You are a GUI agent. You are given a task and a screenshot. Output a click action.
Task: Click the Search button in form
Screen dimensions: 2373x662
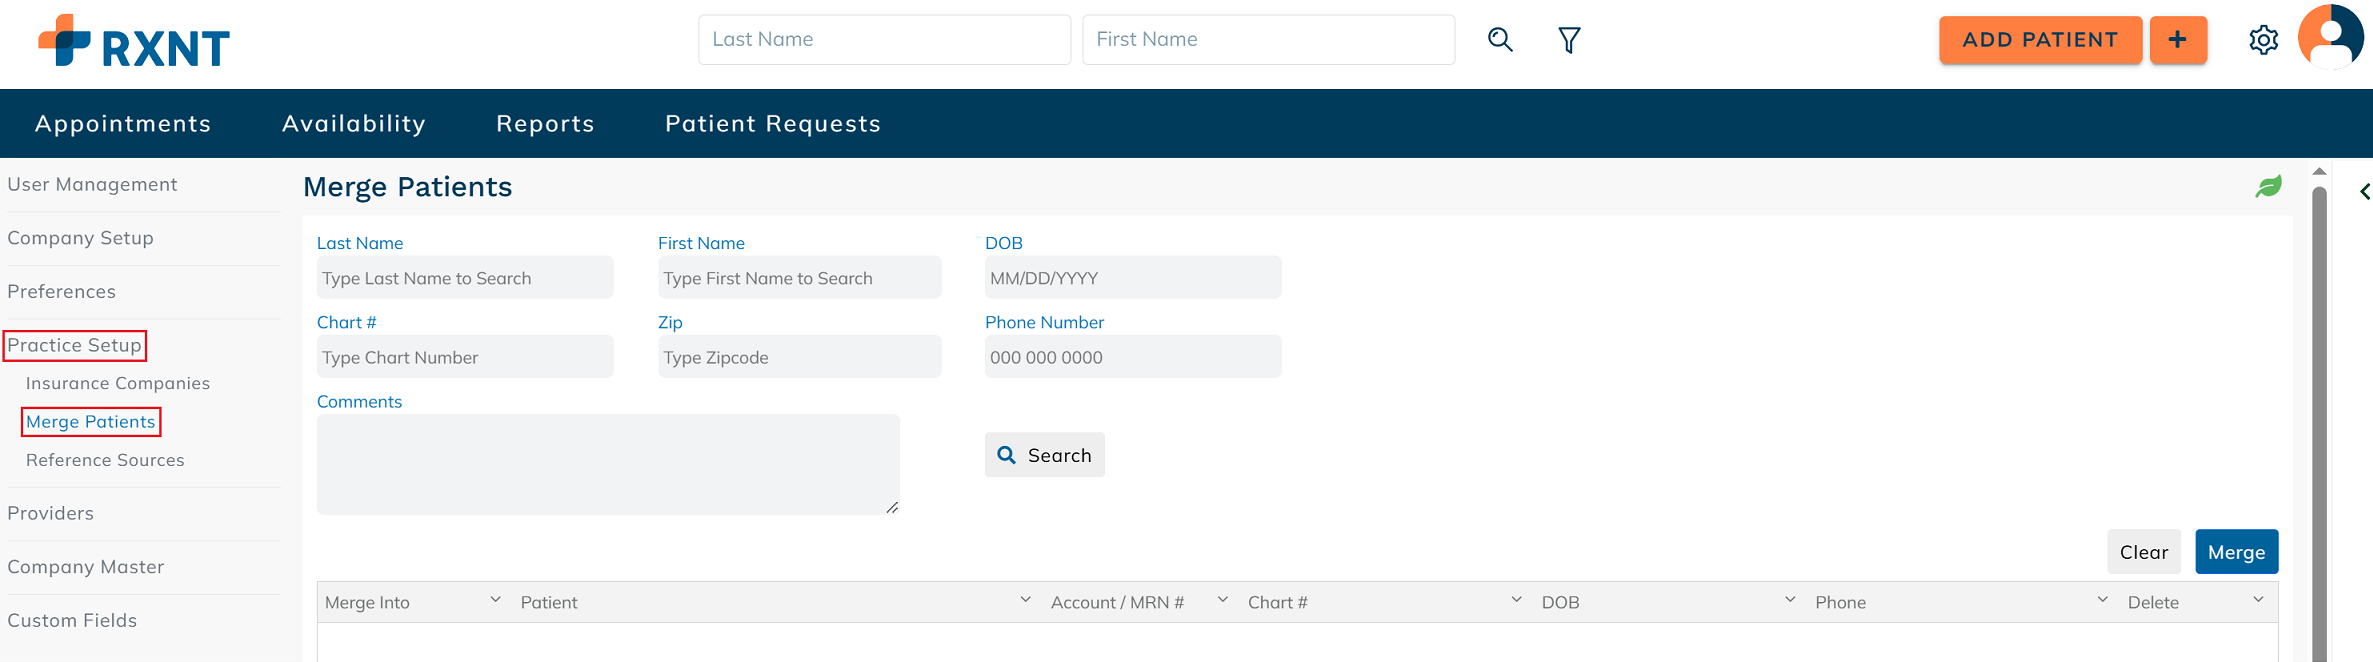1044,455
